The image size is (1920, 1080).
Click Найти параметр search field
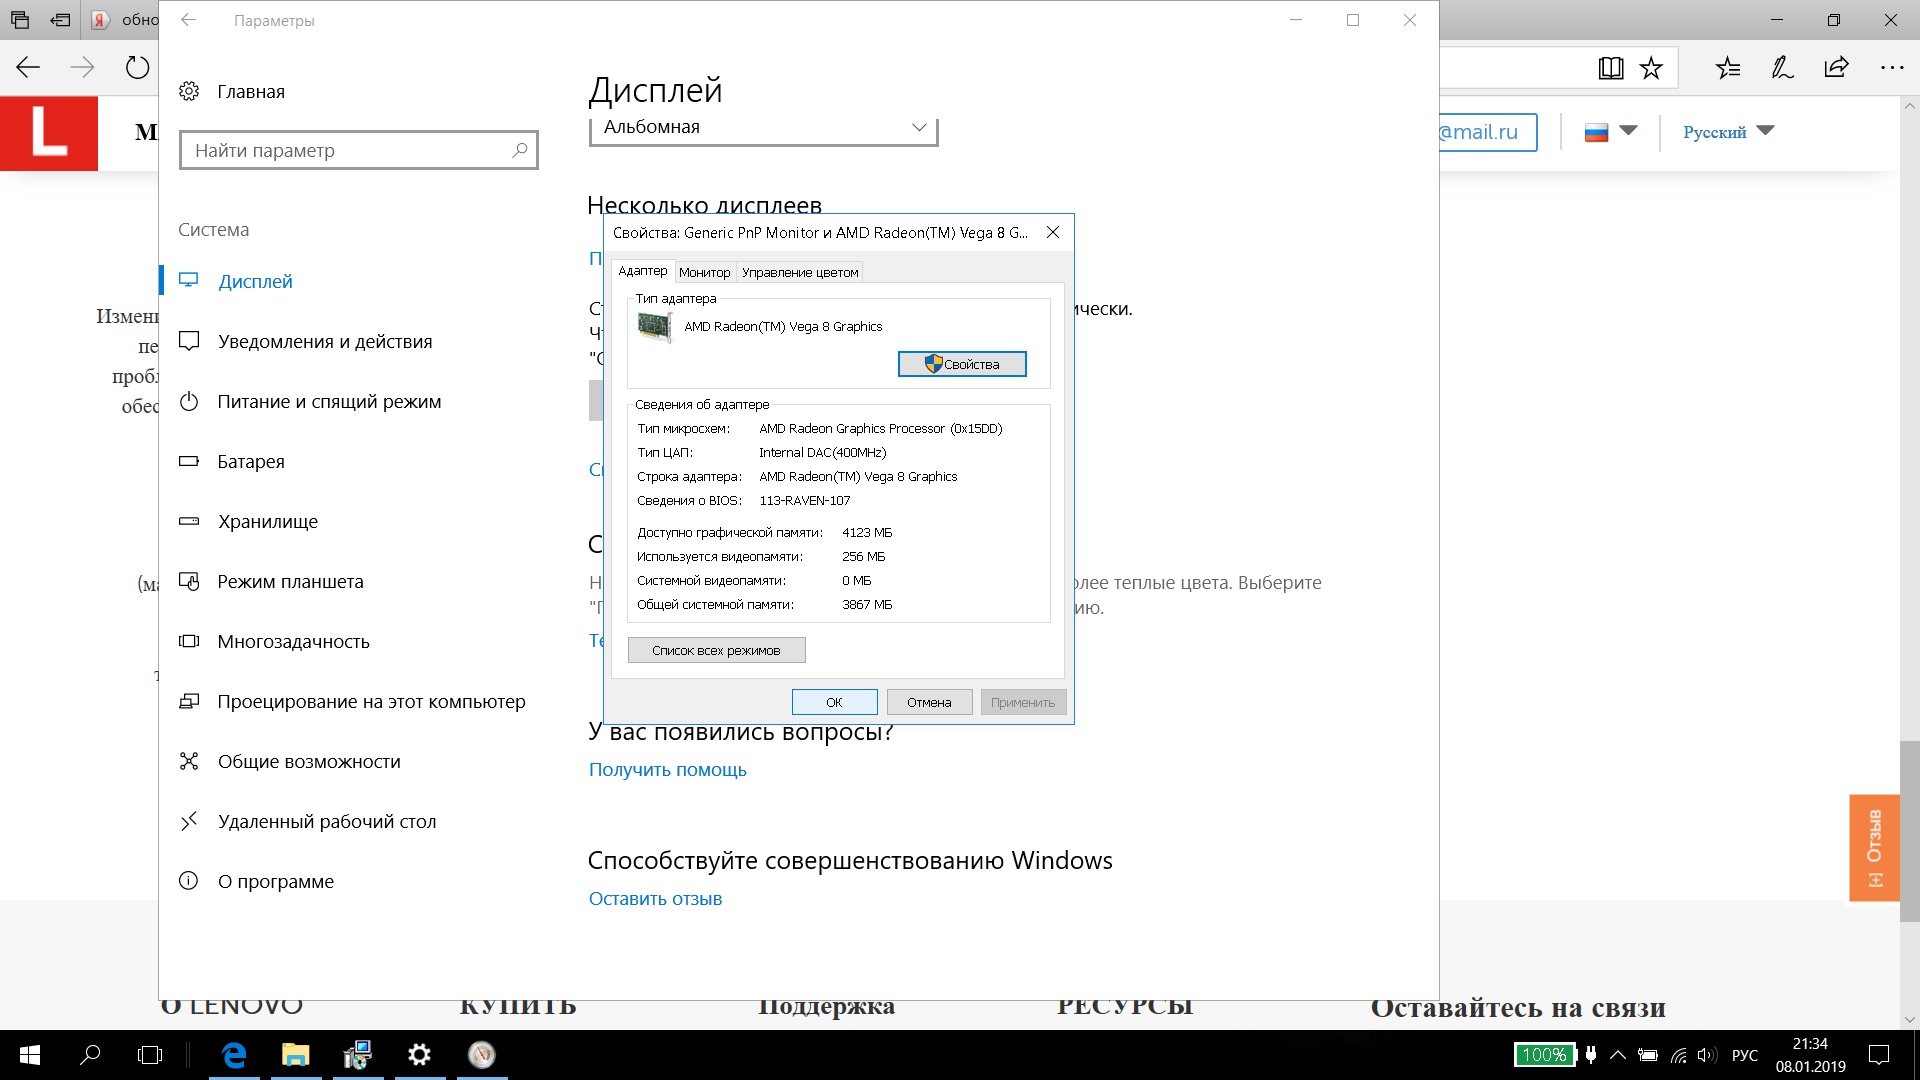tap(359, 150)
